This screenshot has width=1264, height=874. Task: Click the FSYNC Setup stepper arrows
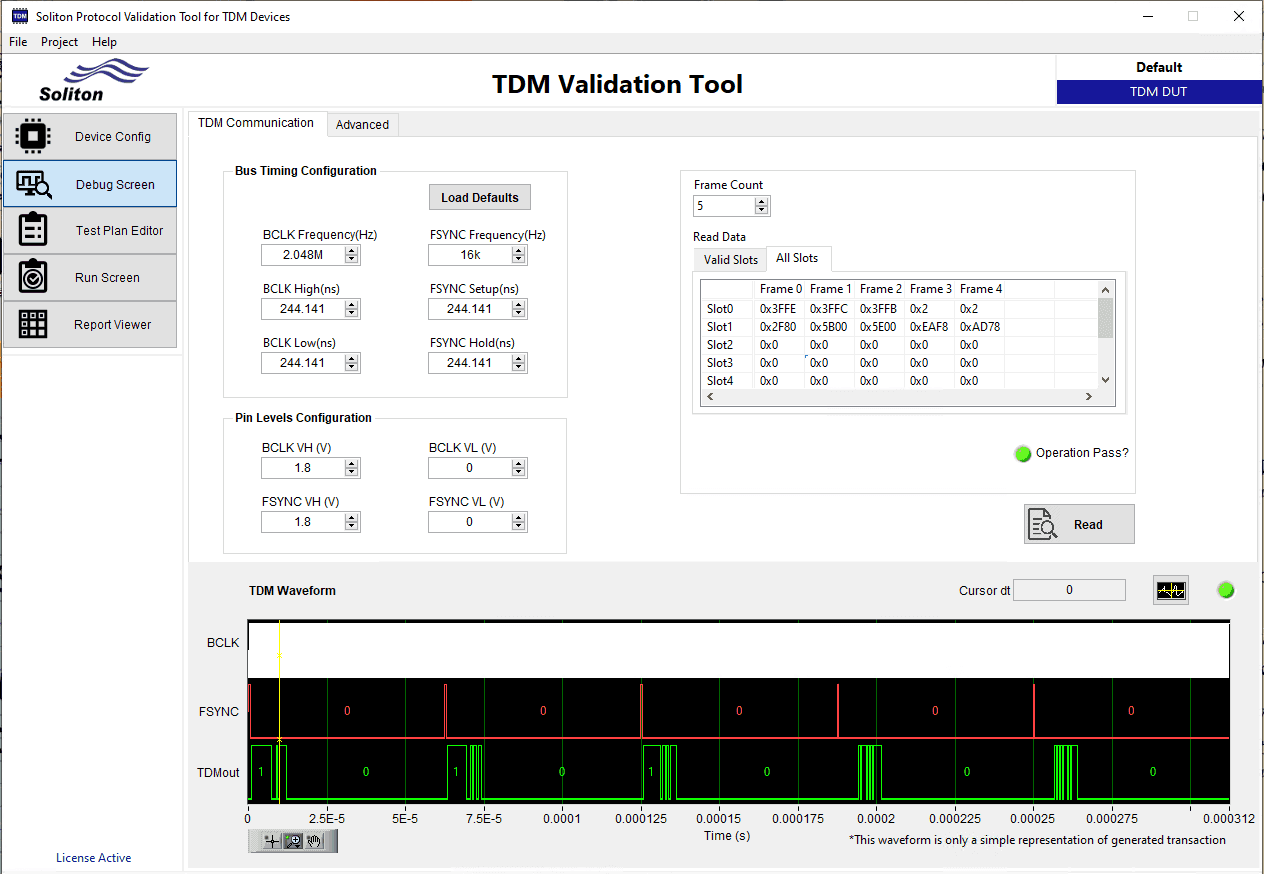click(x=518, y=309)
